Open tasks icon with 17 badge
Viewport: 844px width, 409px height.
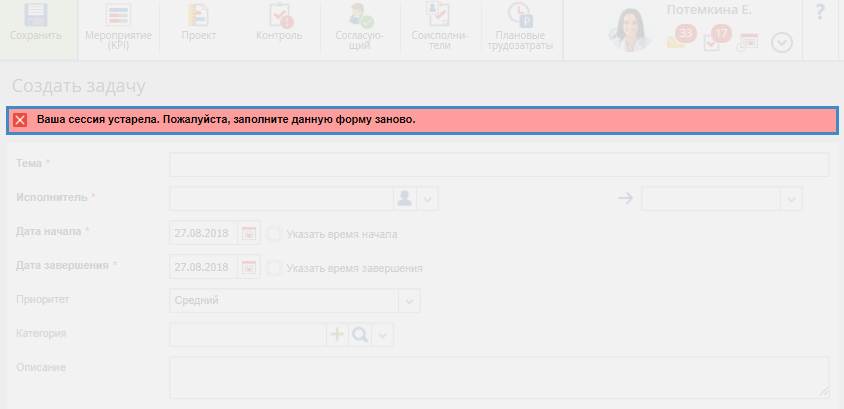pyautogui.click(x=718, y=38)
